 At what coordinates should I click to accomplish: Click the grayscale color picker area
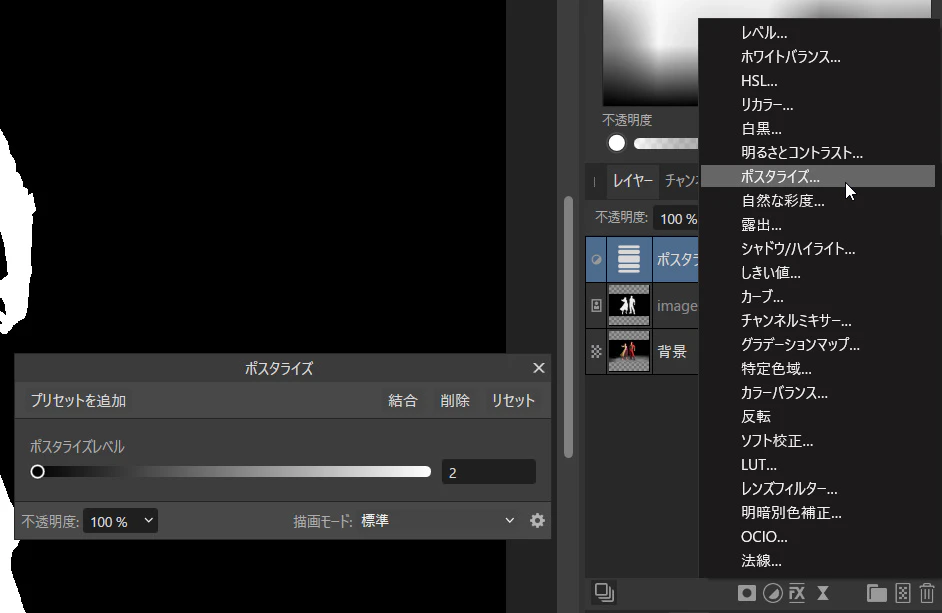(x=651, y=53)
